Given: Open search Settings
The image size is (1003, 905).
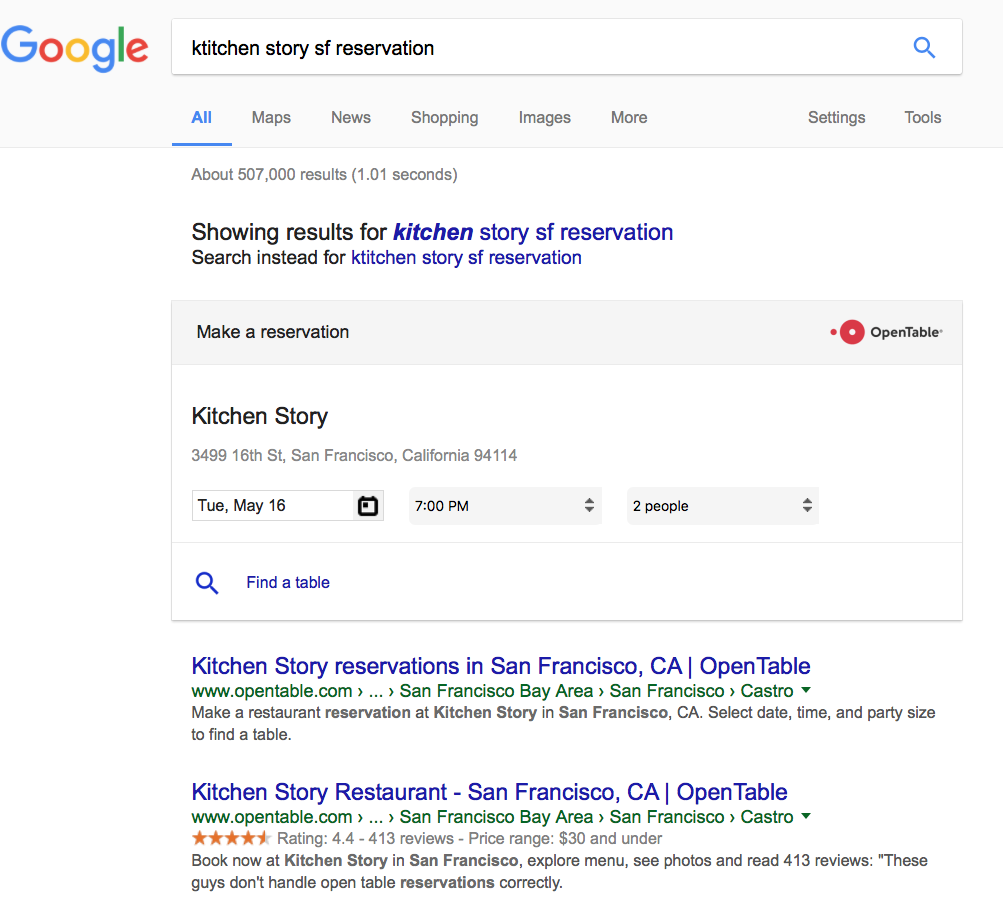Looking at the screenshot, I should click(x=836, y=118).
